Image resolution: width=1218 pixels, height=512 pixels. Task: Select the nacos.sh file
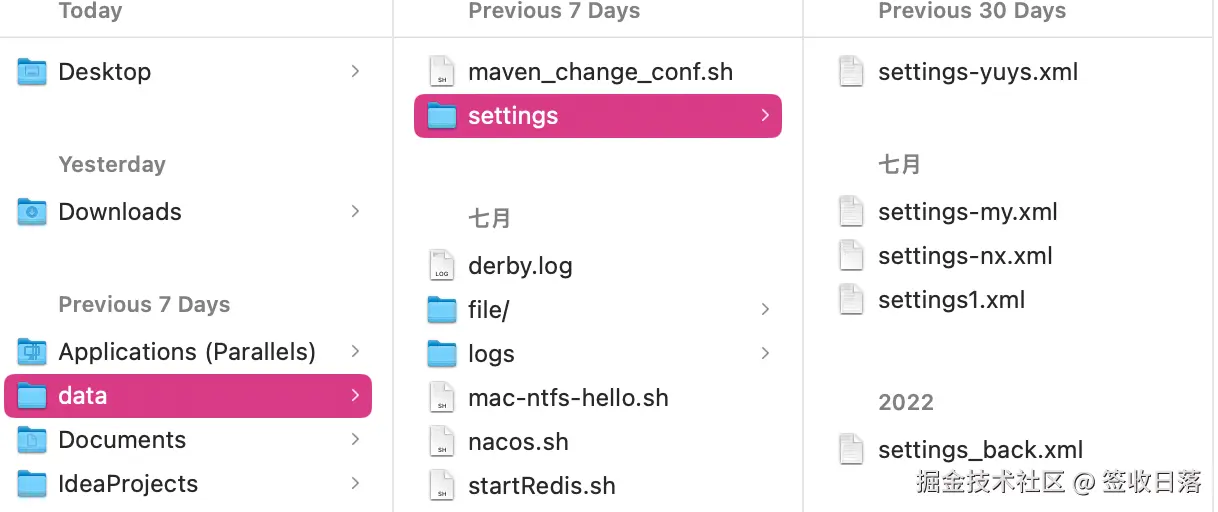[517, 442]
